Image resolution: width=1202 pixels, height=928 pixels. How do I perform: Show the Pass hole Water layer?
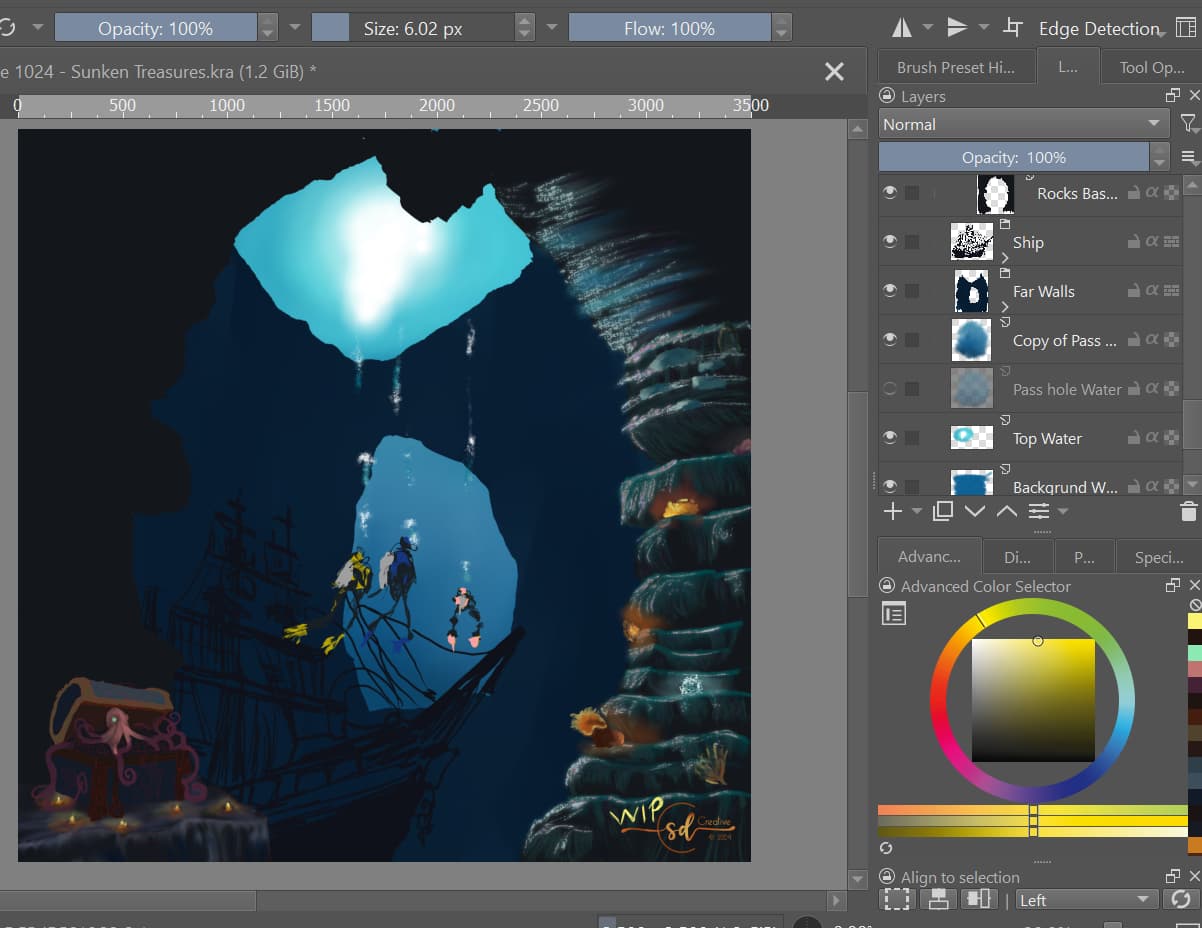click(x=890, y=389)
